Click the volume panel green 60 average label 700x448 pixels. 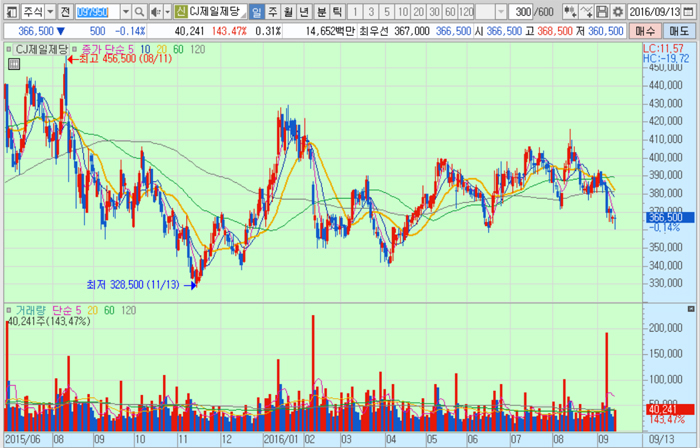point(109,310)
